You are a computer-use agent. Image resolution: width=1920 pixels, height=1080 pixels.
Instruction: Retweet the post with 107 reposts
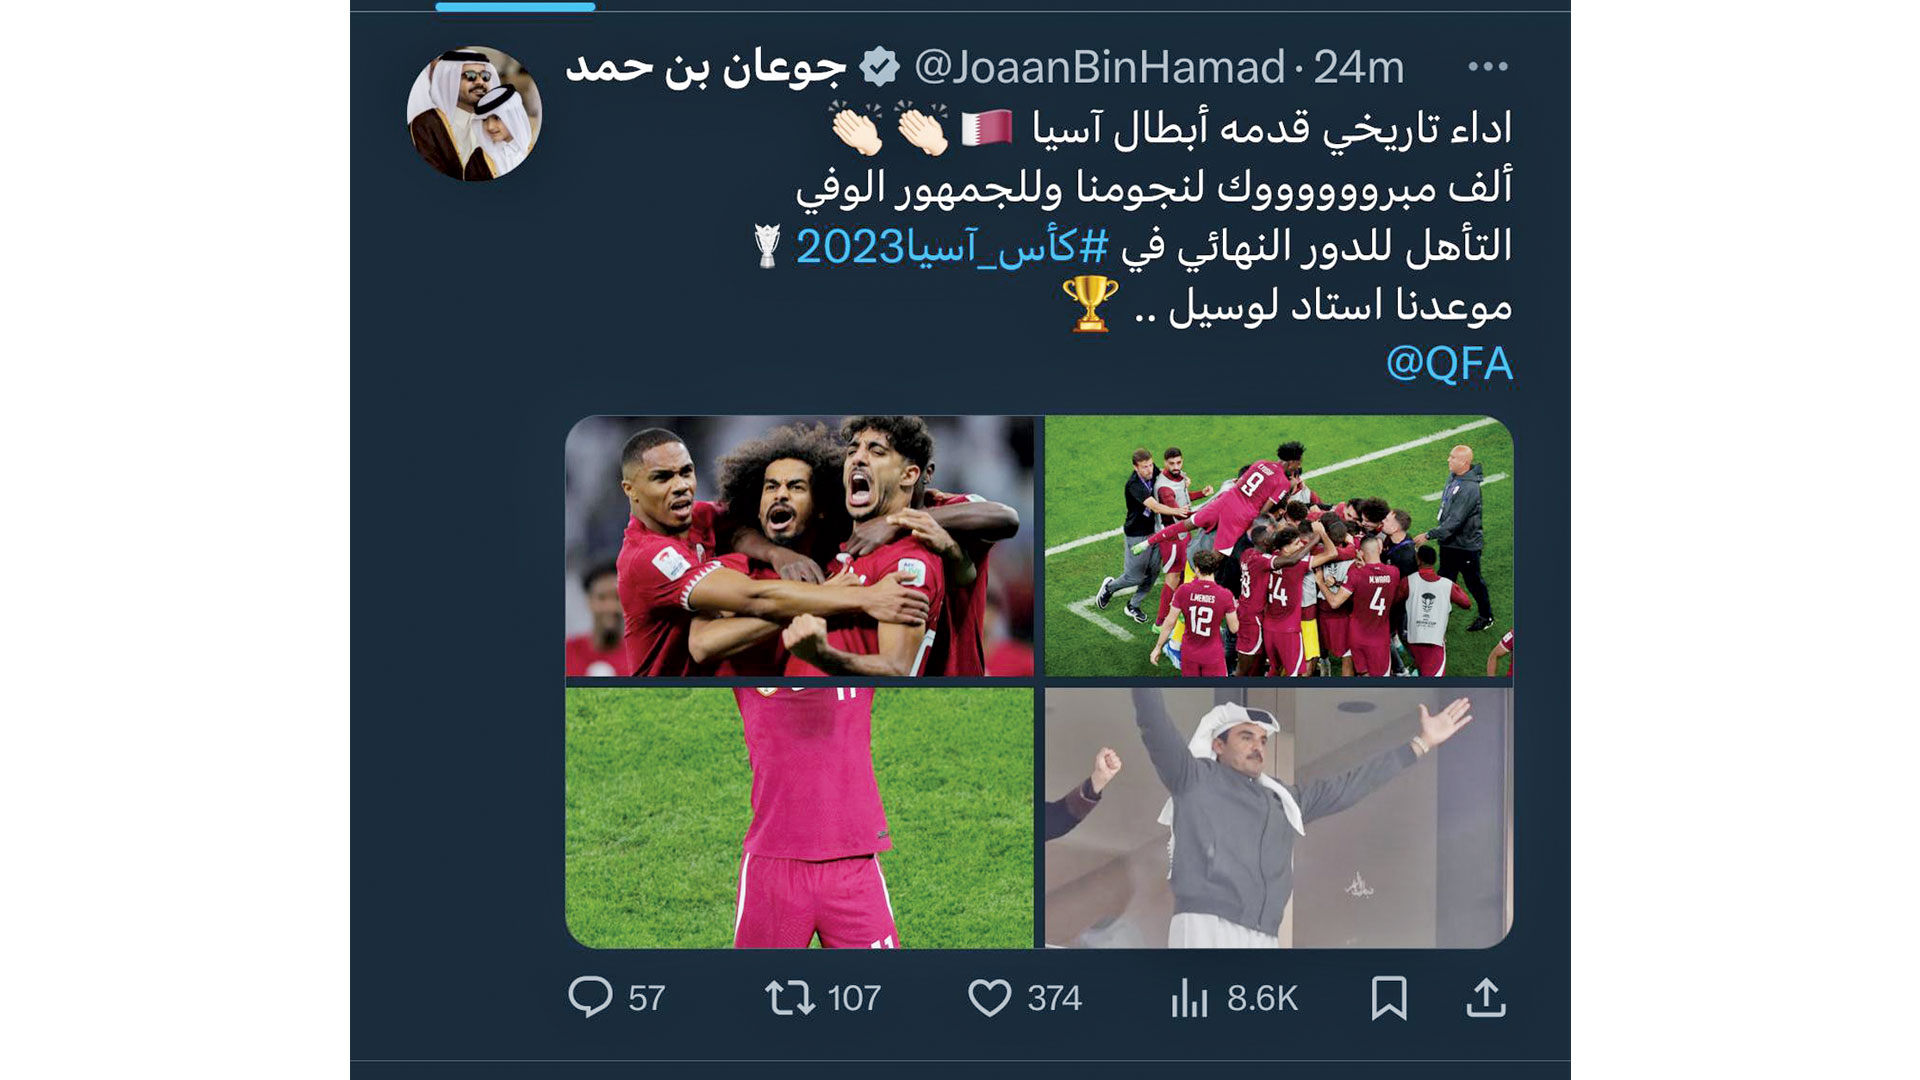pyautogui.click(x=790, y=998)
